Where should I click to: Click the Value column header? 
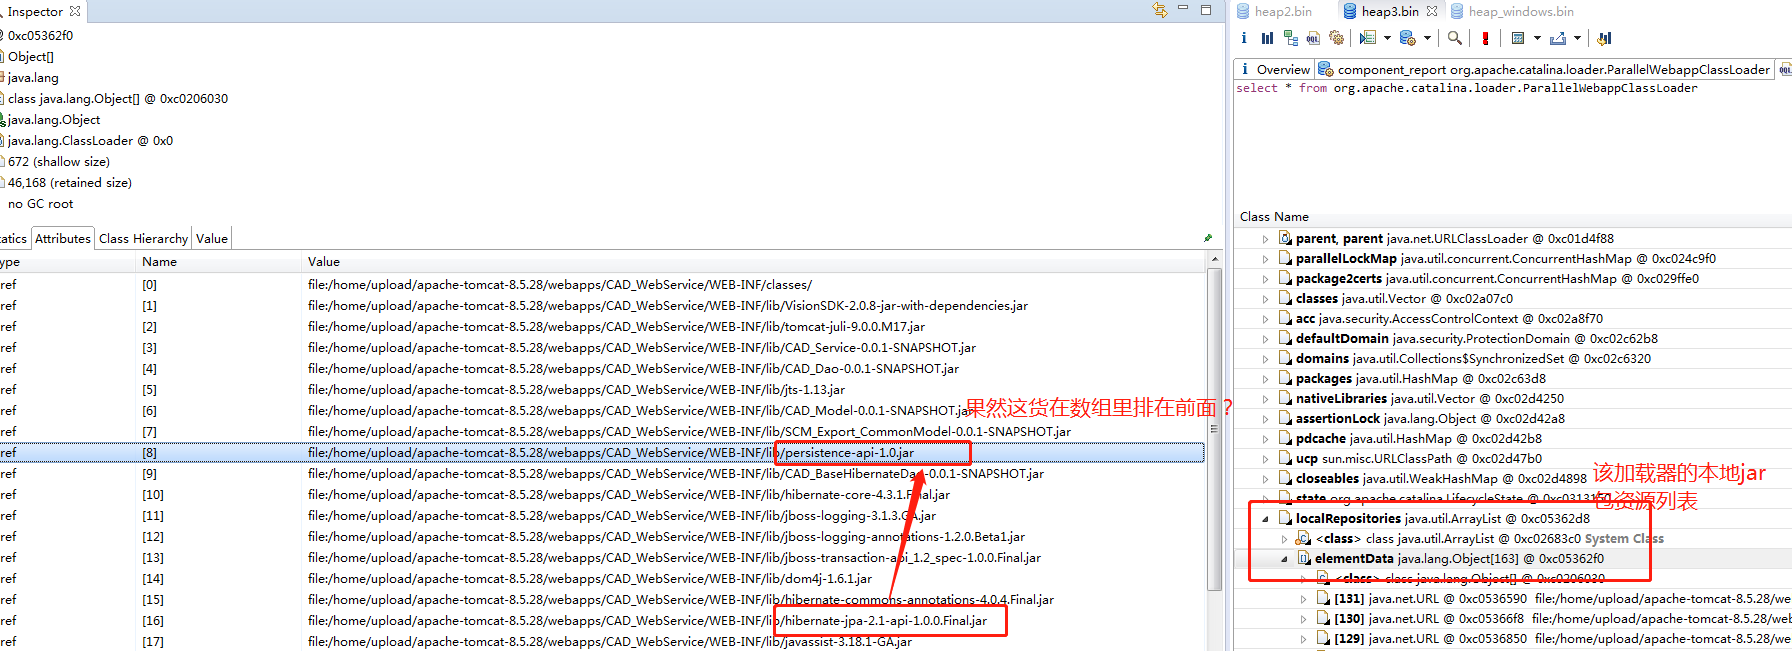(754, 262)
